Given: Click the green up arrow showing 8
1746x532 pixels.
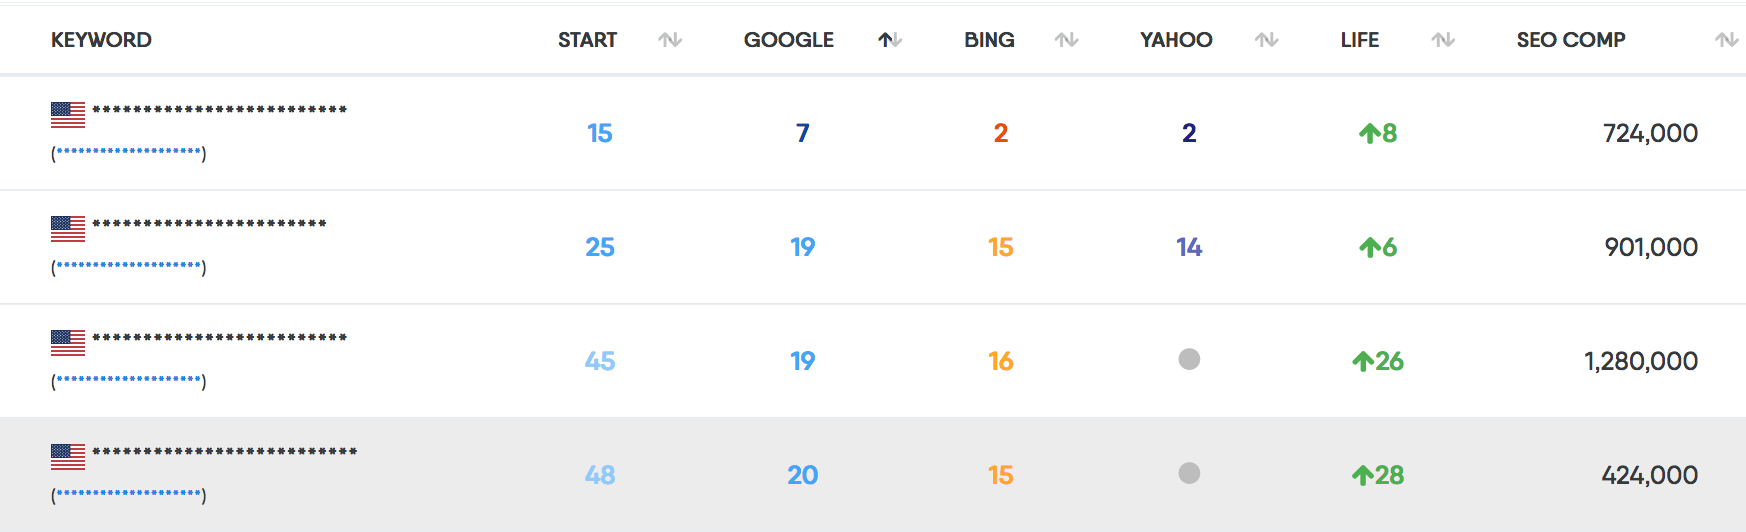Looking at the screenshot, I should [x=1370, y=133].
